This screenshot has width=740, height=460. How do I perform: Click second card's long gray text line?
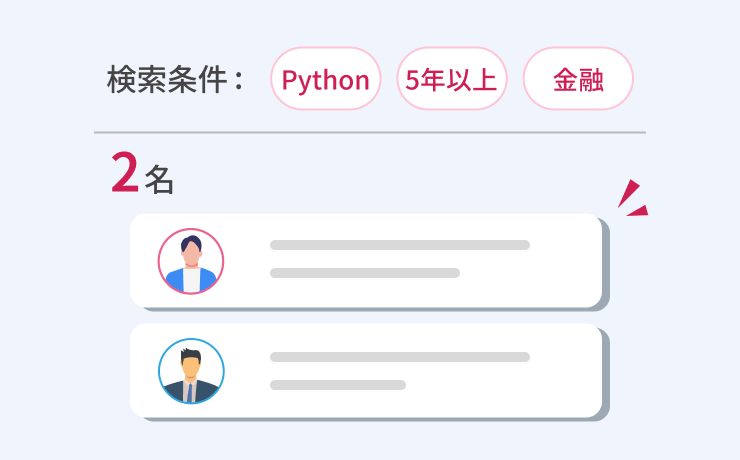[x=399, y=357]
